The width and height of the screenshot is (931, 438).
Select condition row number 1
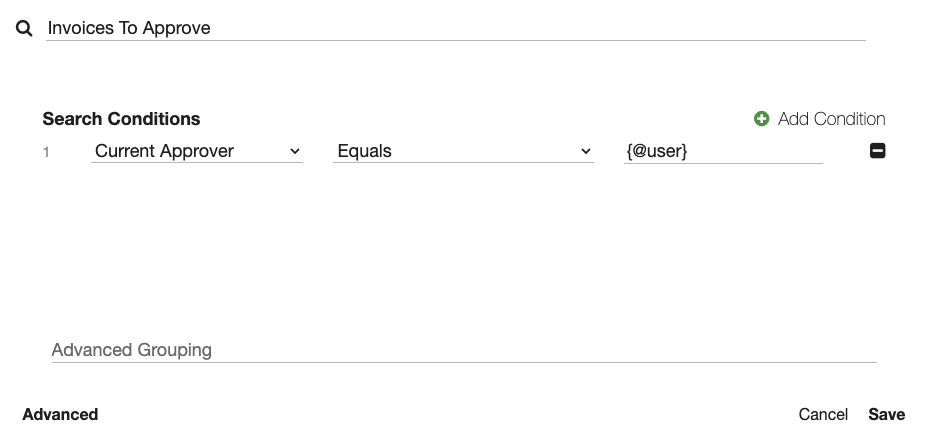(46, 152)
